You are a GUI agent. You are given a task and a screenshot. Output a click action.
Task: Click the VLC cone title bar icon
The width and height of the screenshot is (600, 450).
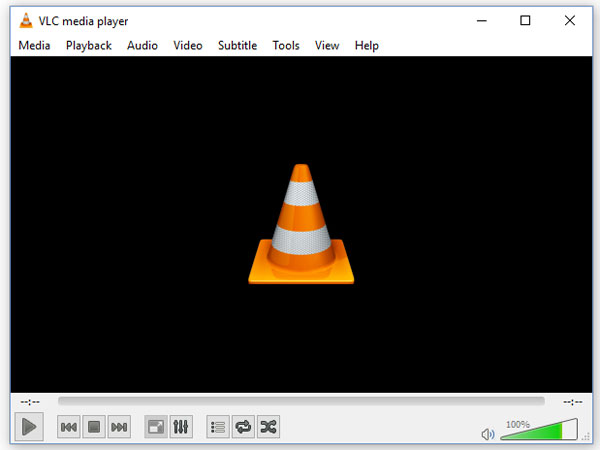pos(26,21)
